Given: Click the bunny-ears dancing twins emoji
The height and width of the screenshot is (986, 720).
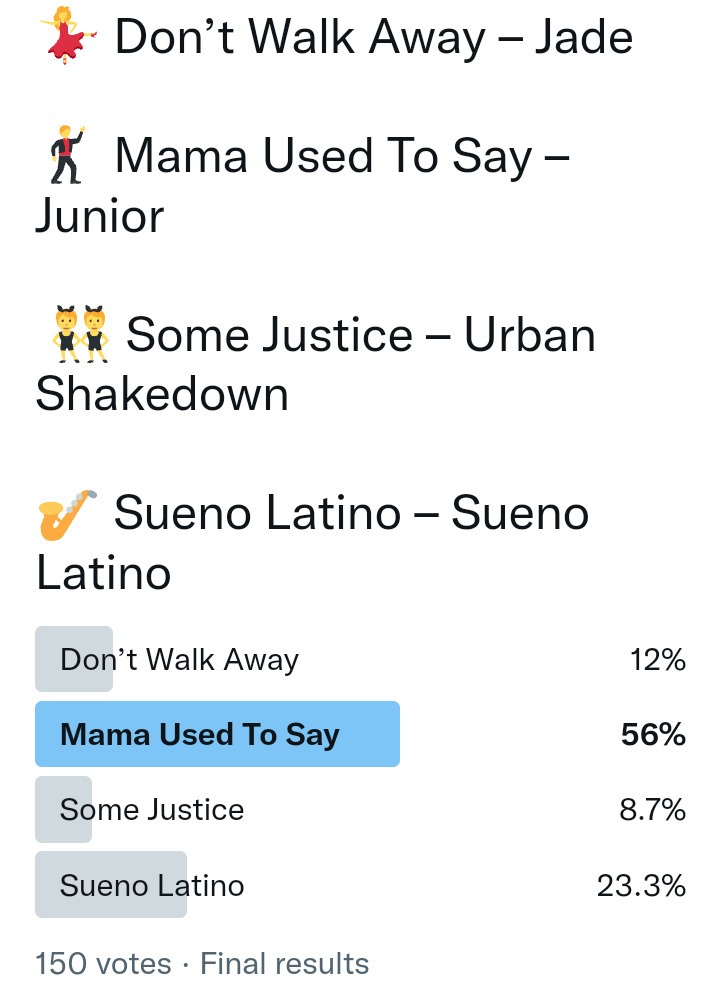Looking at the screenshot, I should [79, 334].
